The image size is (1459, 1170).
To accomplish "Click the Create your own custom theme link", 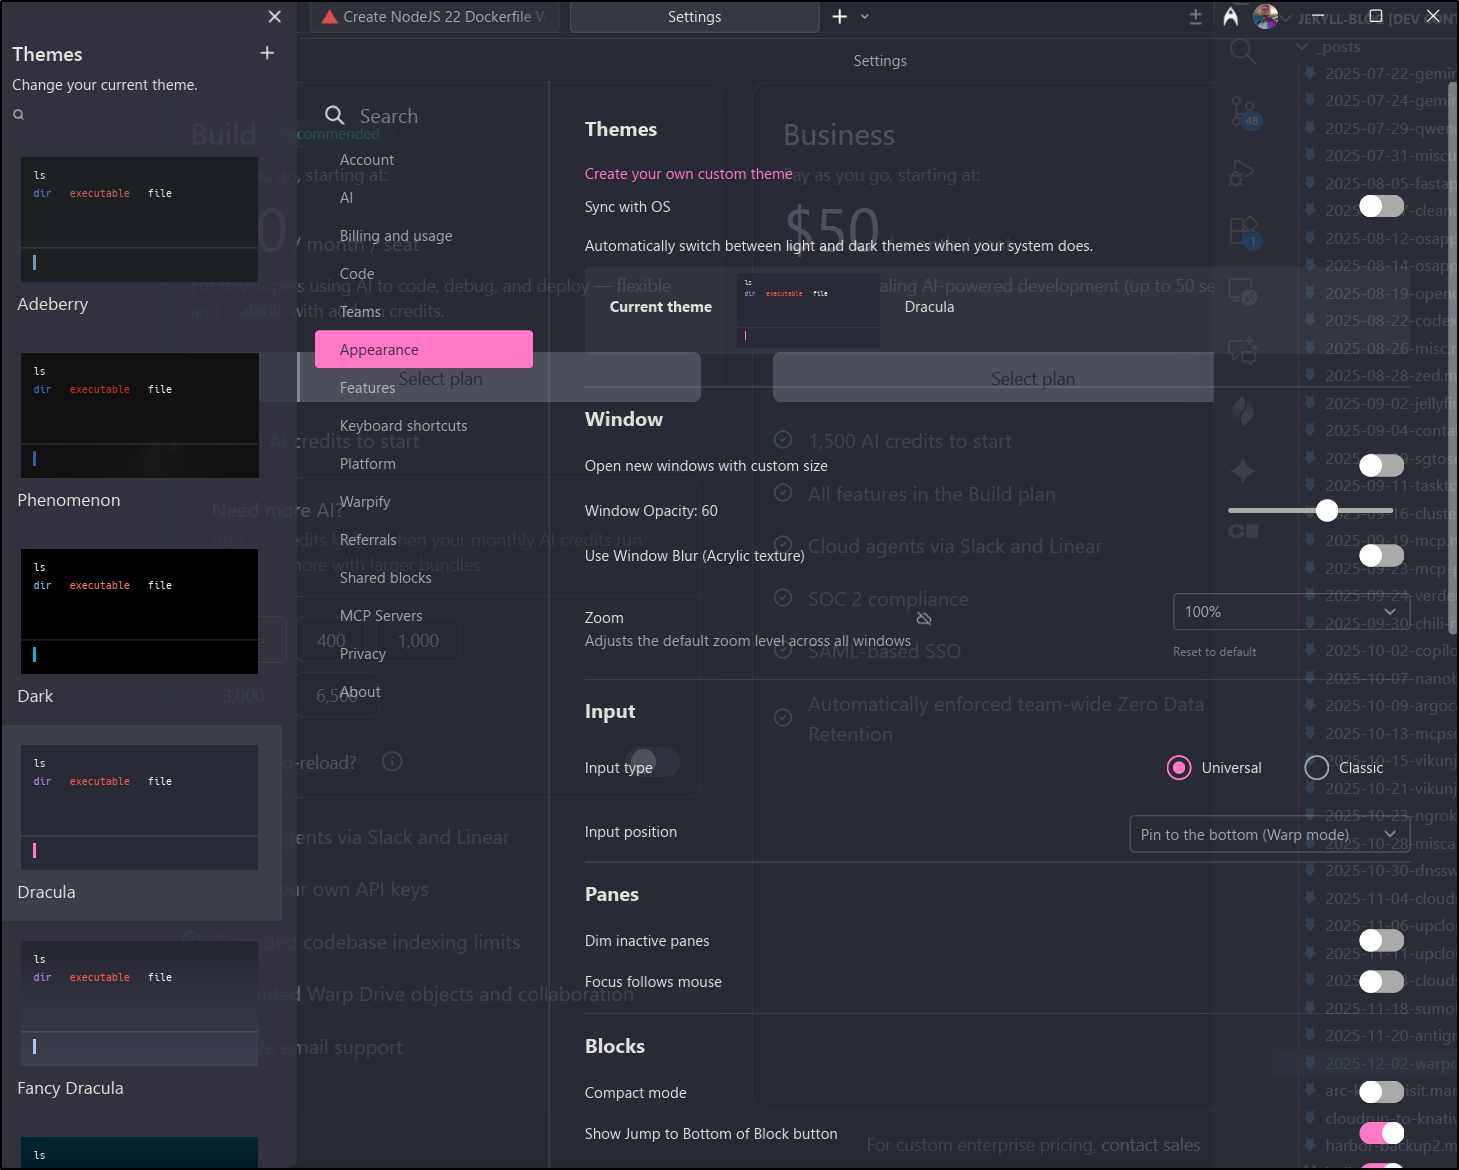I will pos(688,174).
